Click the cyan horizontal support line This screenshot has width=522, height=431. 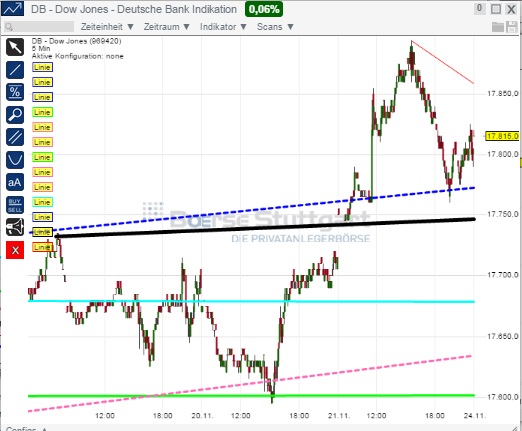click(252, 301)
